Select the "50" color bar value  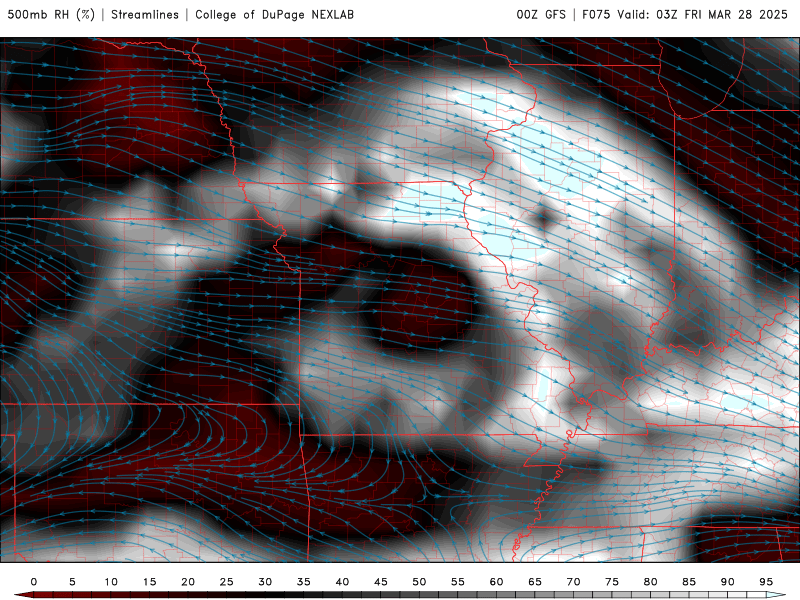coord(419,582)
